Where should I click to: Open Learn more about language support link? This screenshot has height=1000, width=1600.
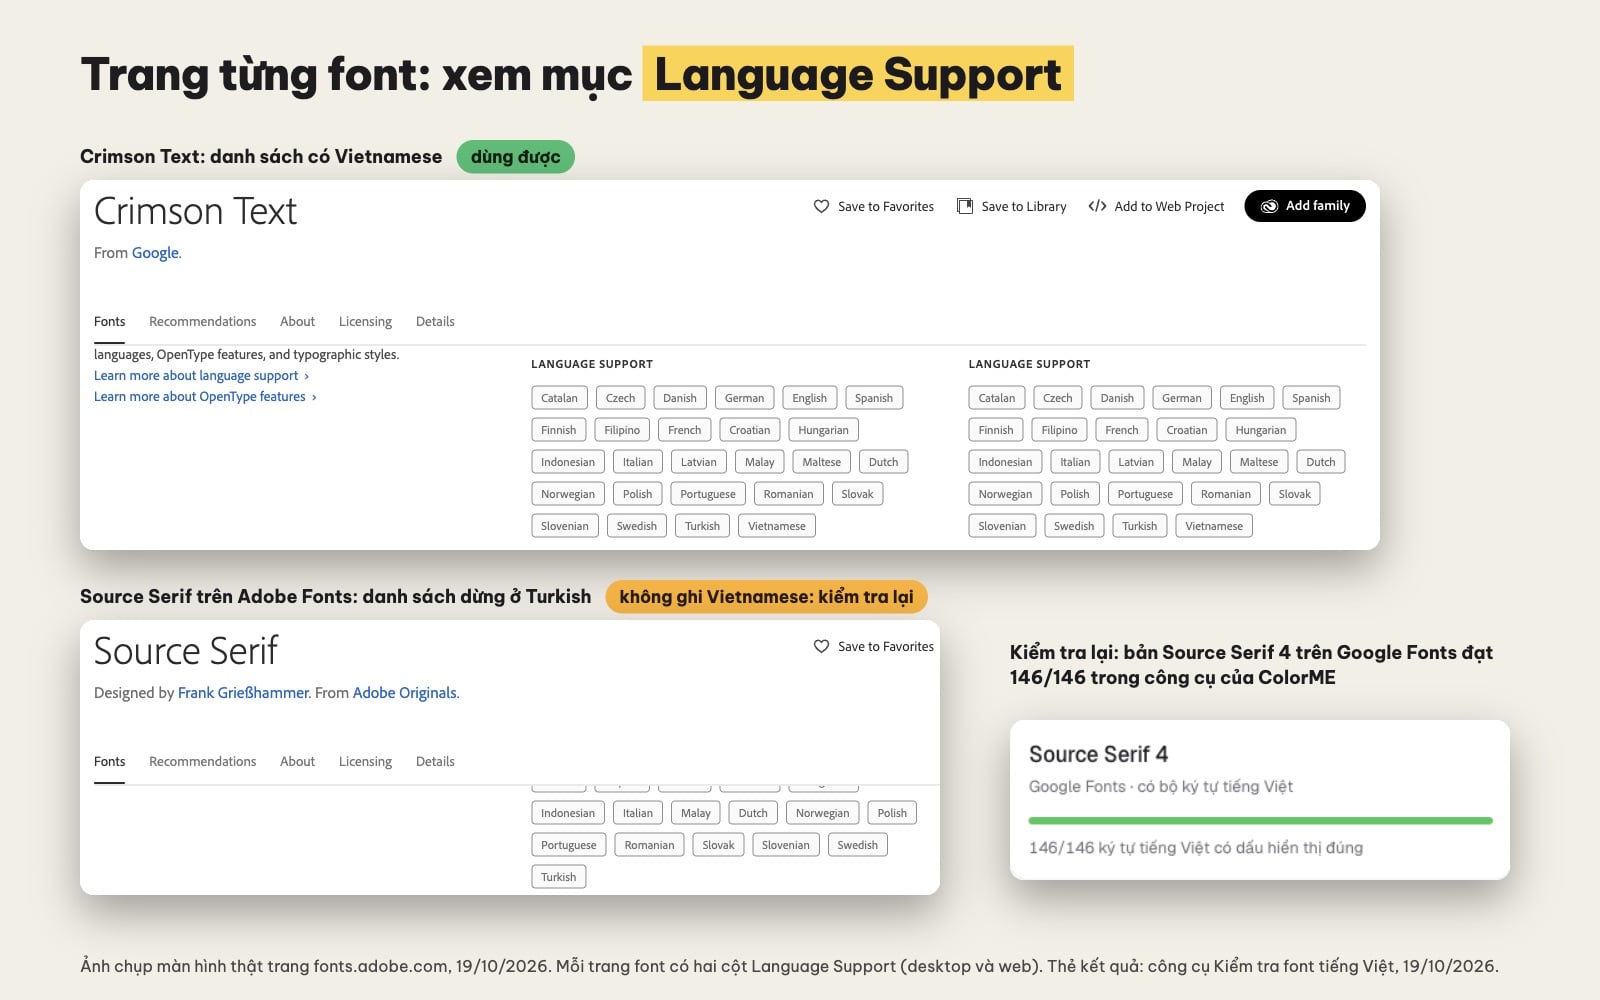(201, 375)
